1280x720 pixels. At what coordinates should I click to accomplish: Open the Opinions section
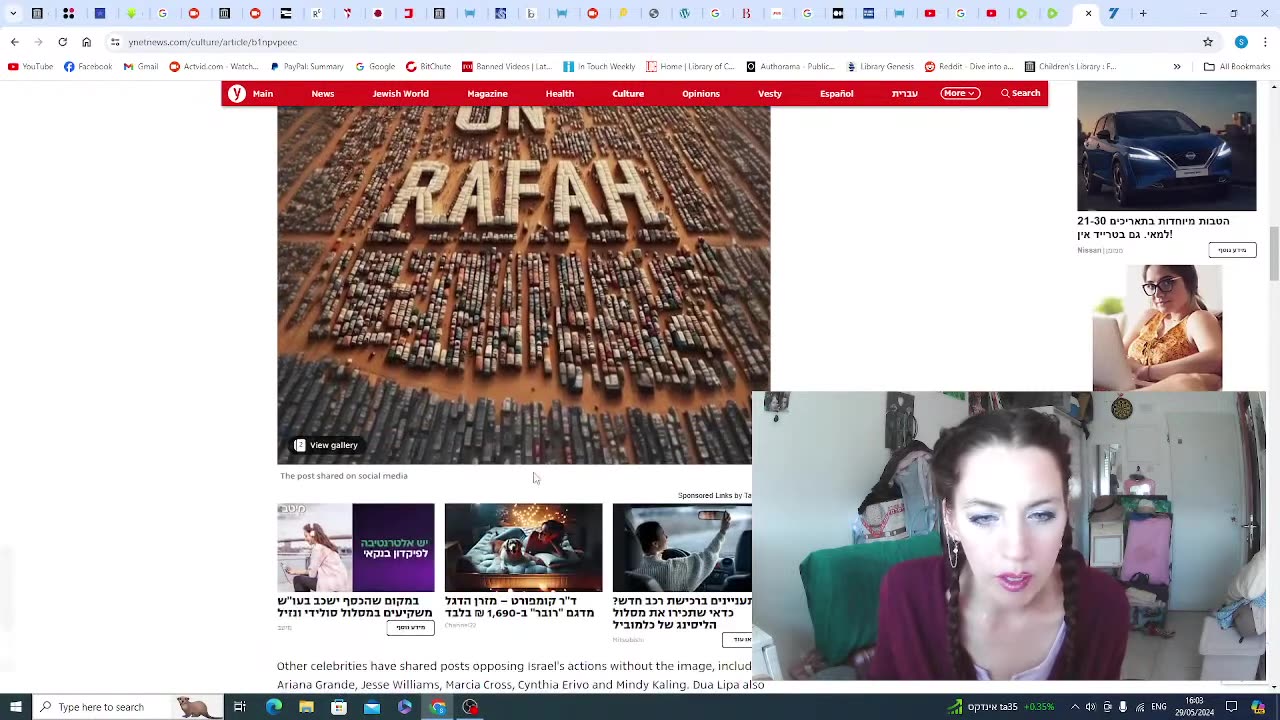click(700, 94)
